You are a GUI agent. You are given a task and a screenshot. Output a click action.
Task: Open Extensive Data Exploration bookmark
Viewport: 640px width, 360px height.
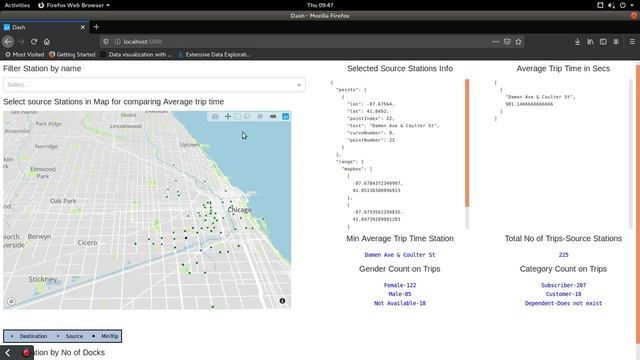click(214, 54)
